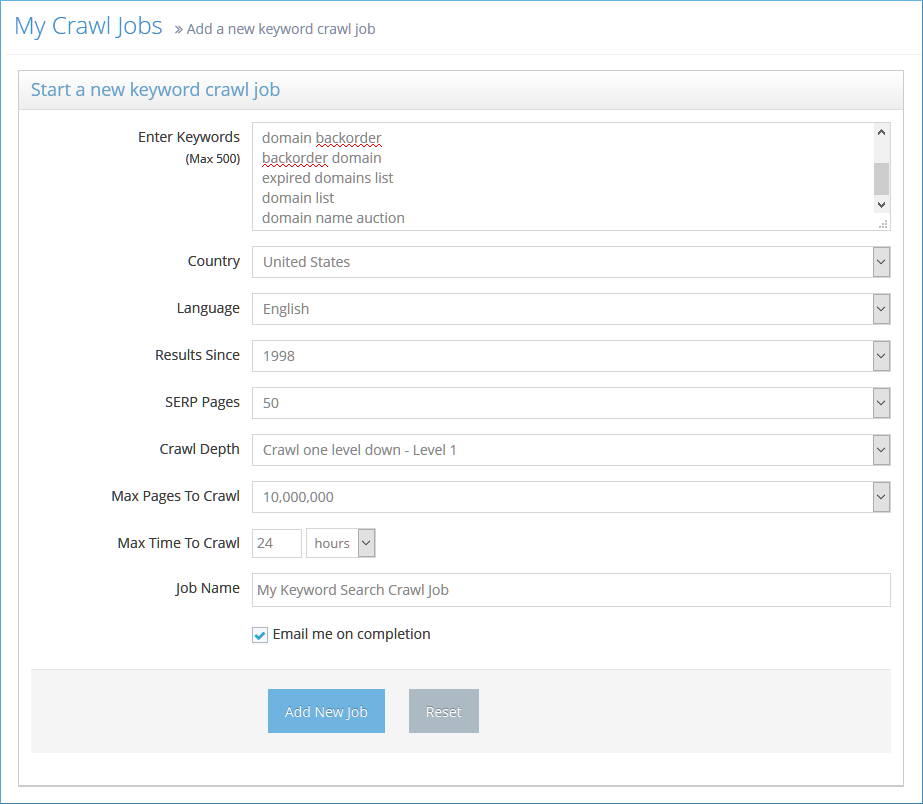Open the Results Since dropdown showing 1998
The height and width of the screenshot is (804, 923).
pos(571,356)
